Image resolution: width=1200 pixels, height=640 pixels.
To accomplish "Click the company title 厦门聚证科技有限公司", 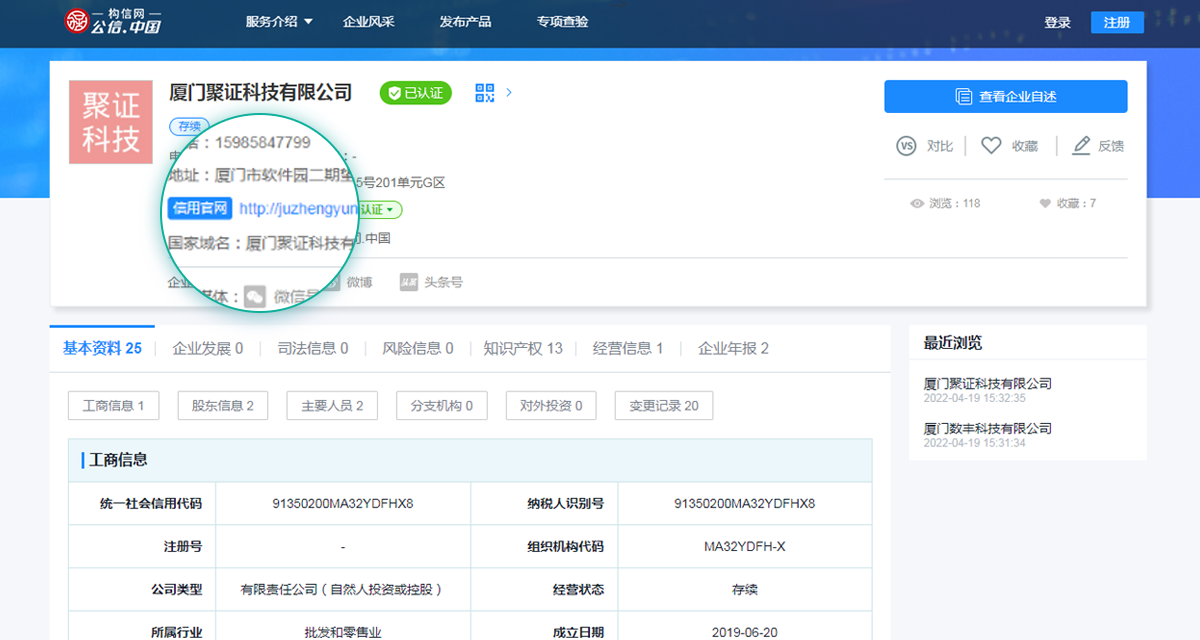I will click(261, 92).
